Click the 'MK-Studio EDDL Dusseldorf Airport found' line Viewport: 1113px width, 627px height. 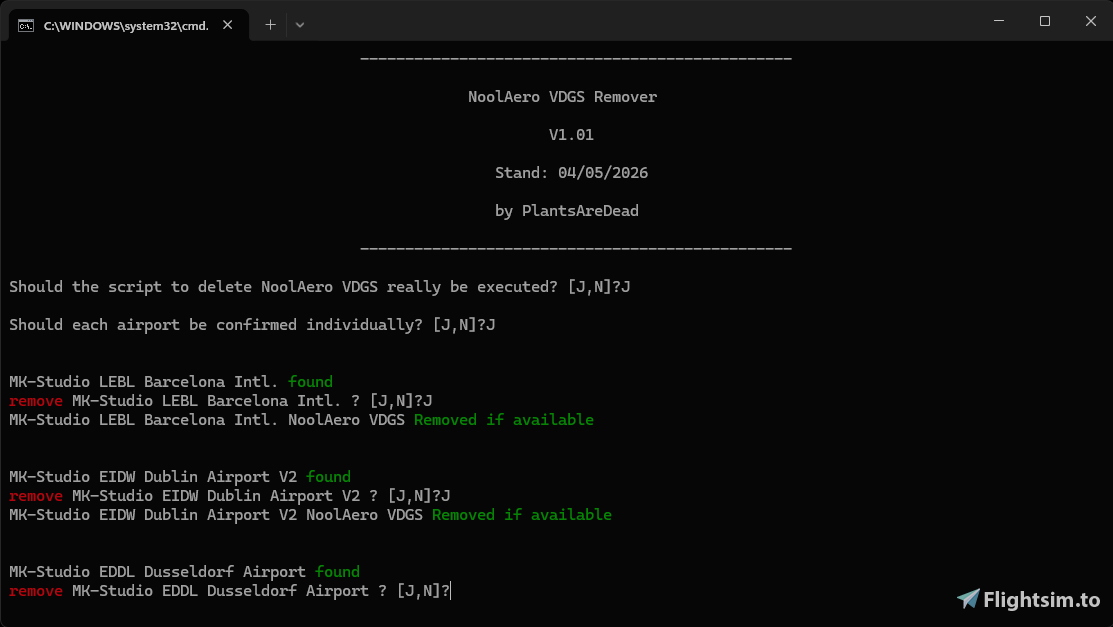pyautogui.click(x=185, y=572)
